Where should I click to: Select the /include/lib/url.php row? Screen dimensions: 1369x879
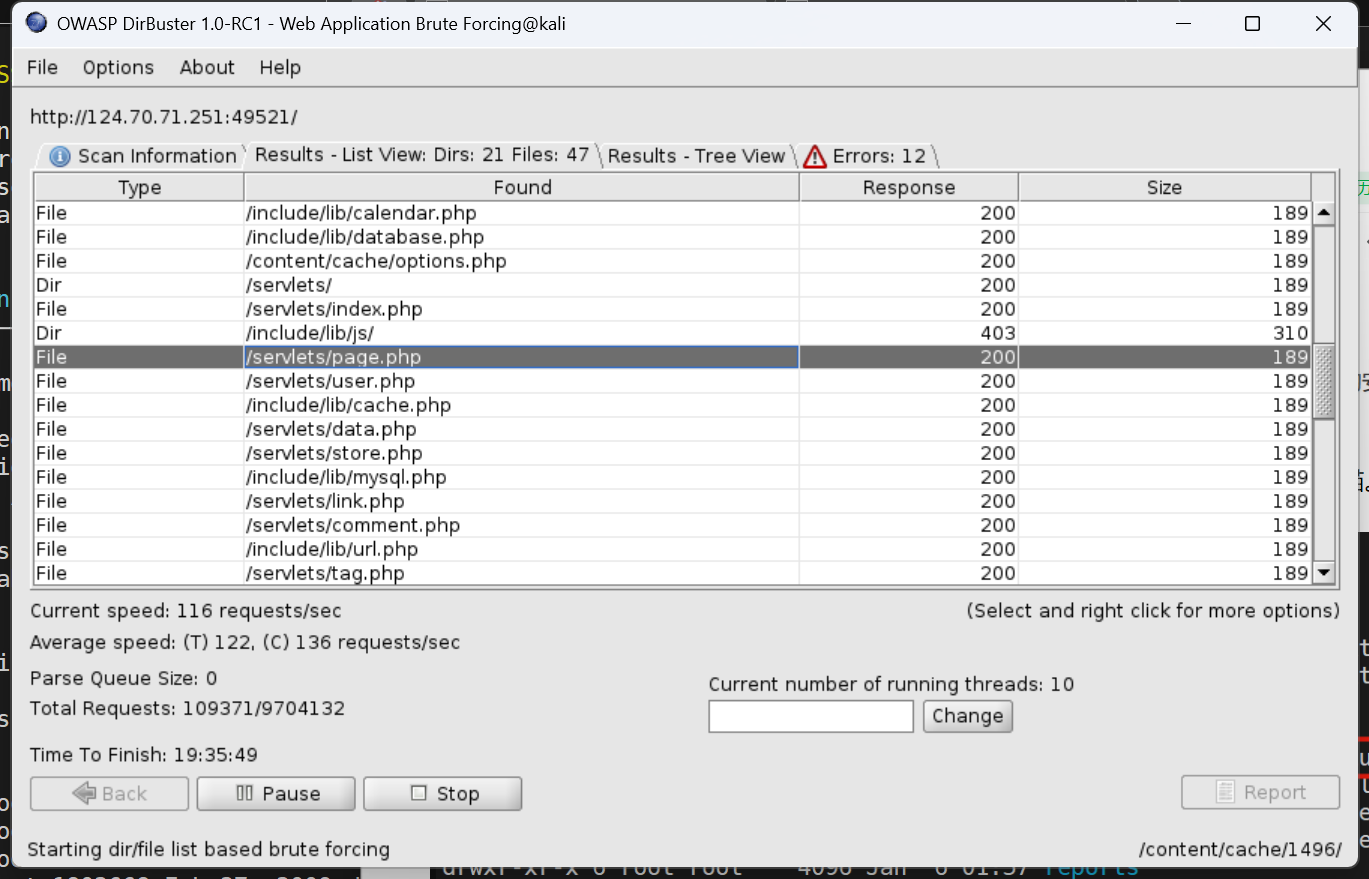672,549
